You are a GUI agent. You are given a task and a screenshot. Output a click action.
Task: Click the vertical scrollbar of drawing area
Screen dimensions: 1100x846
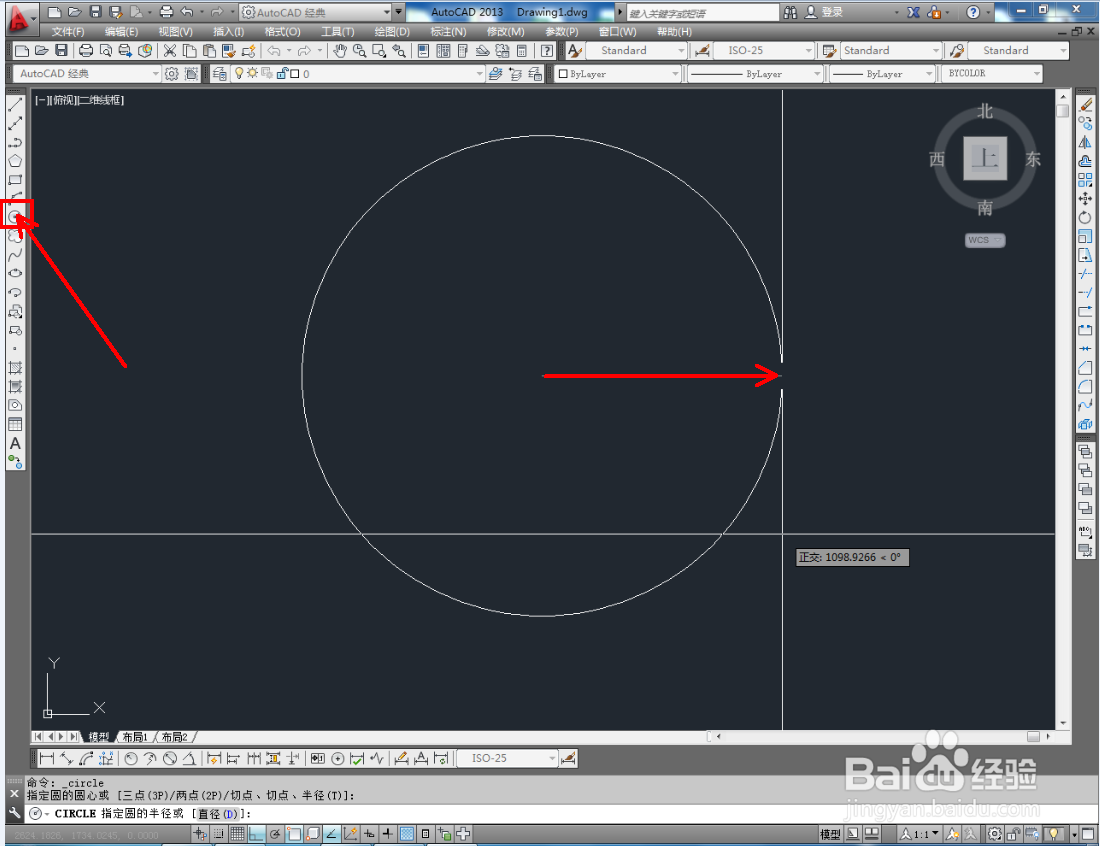pos(1063,410)
